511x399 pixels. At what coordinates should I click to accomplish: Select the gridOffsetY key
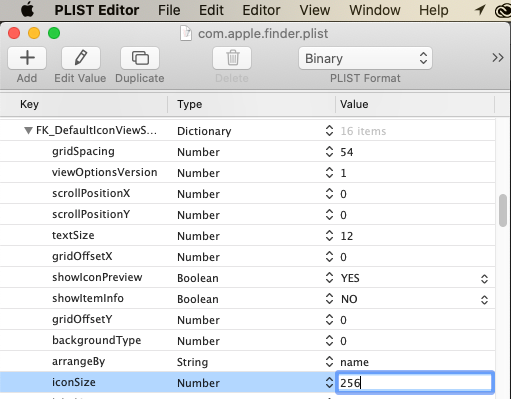(x=82, y=319)
